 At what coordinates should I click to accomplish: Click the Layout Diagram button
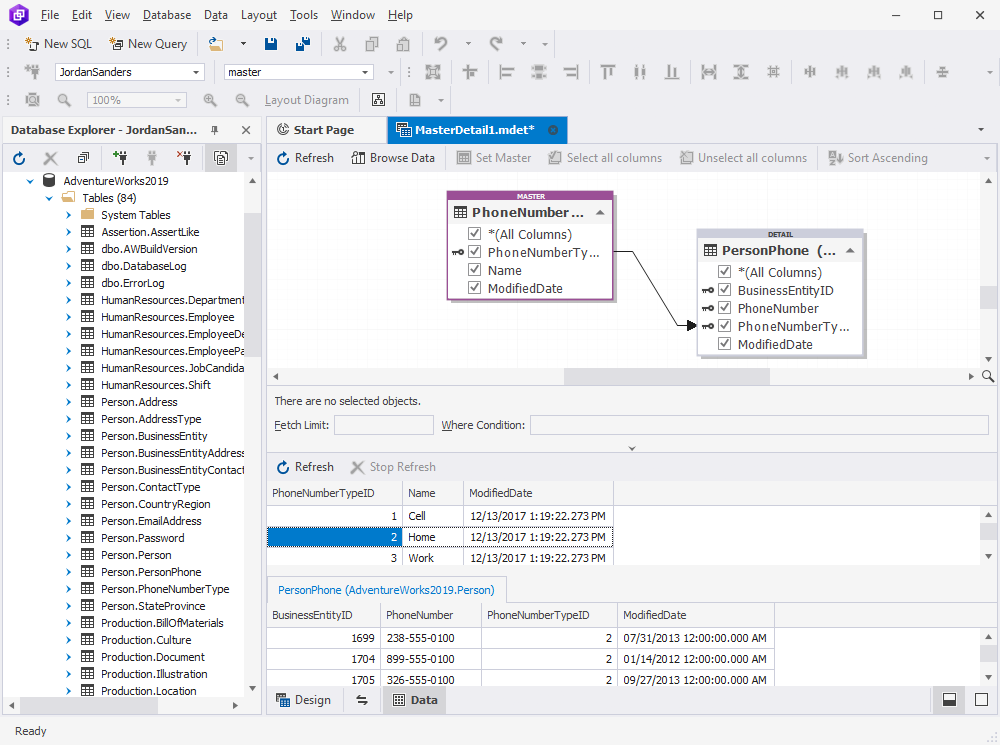pyautogui.click(x=307, y=100)
